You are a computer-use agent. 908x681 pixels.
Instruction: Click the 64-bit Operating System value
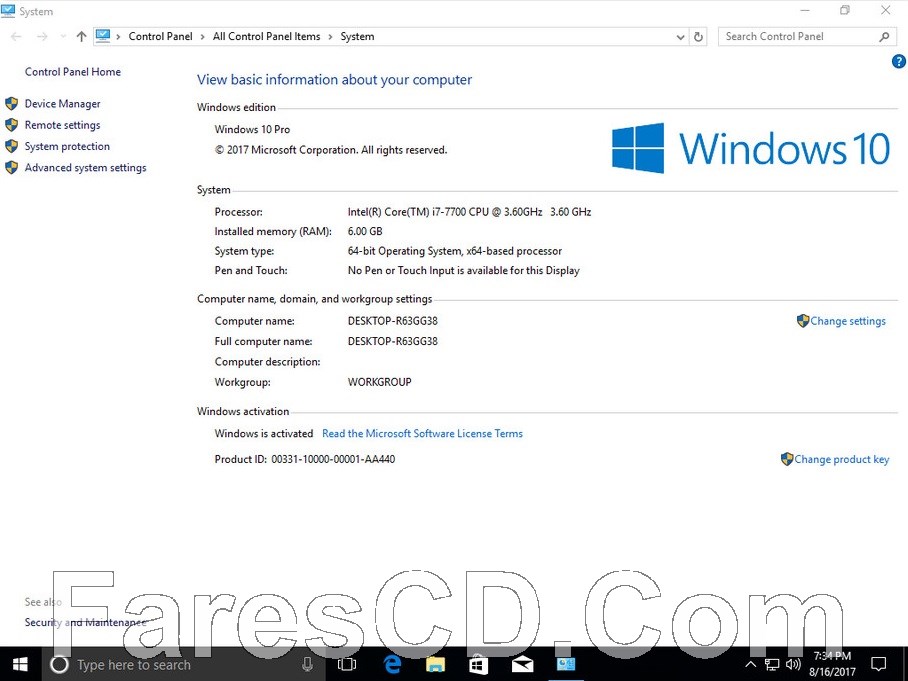(x=455, y=251)
